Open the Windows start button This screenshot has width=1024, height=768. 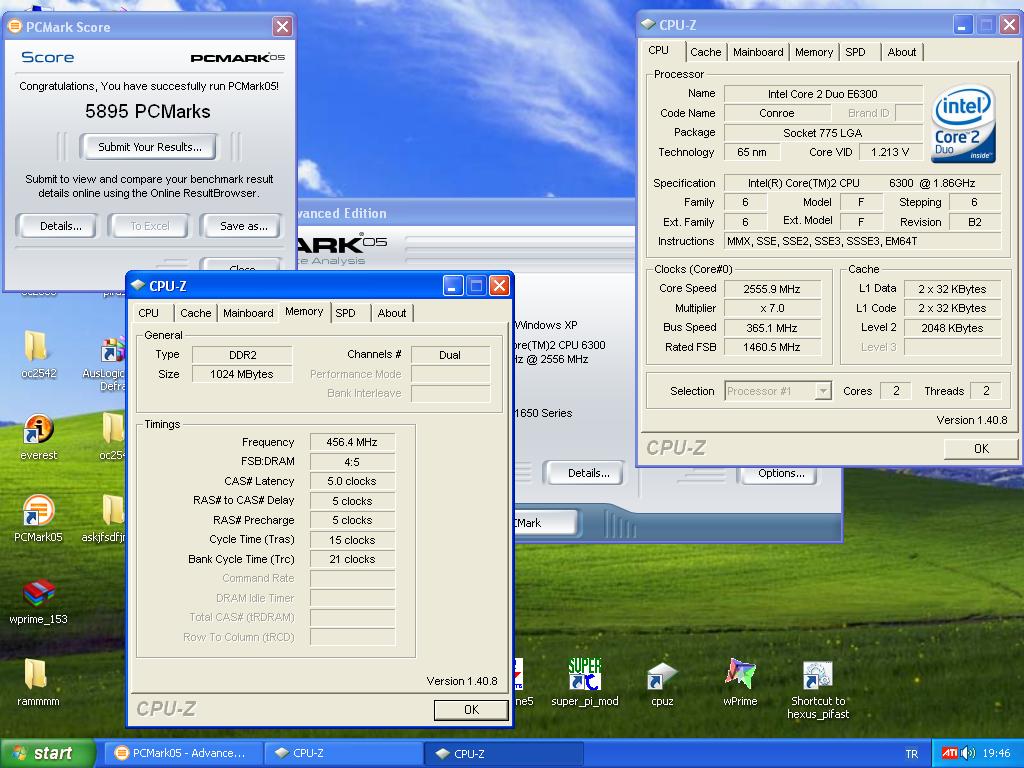[x=48, y=753]
